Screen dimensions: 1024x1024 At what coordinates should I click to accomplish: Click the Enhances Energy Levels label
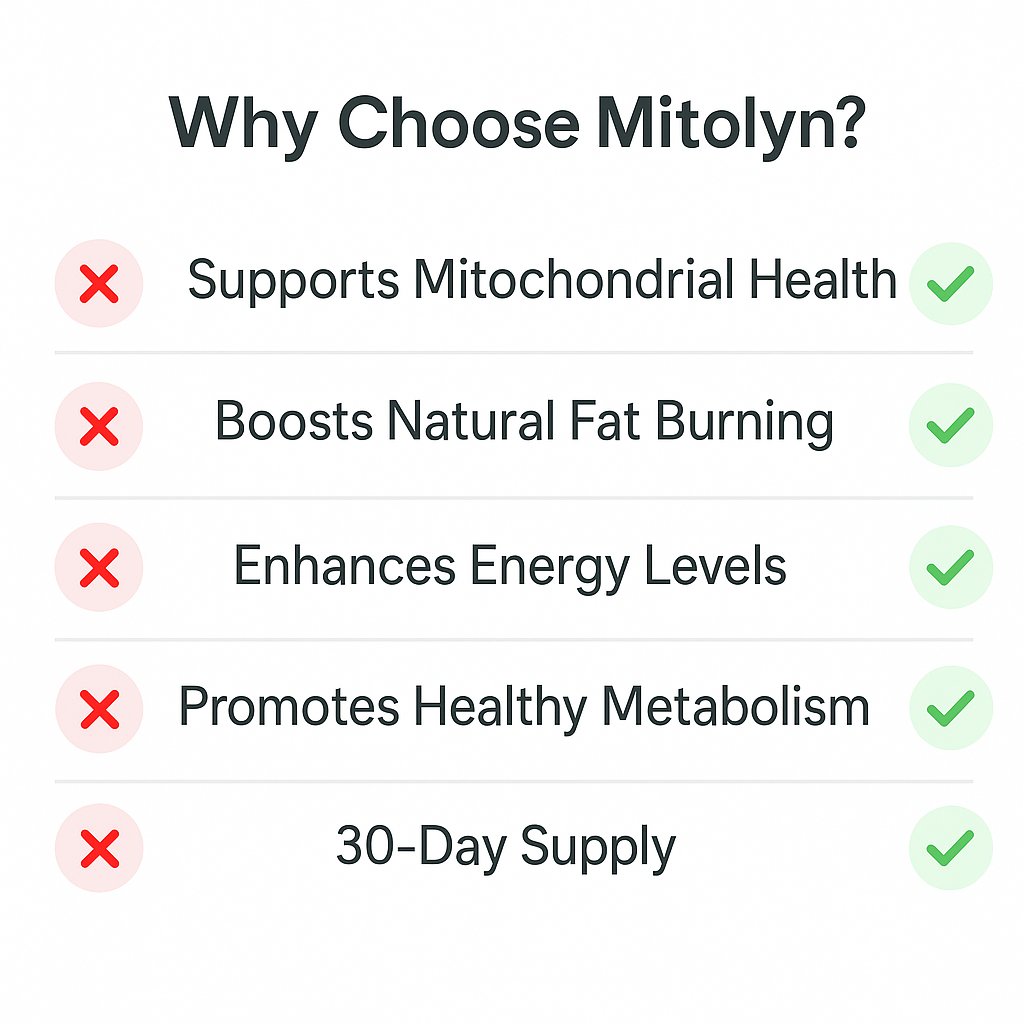[x=510, y=567]
